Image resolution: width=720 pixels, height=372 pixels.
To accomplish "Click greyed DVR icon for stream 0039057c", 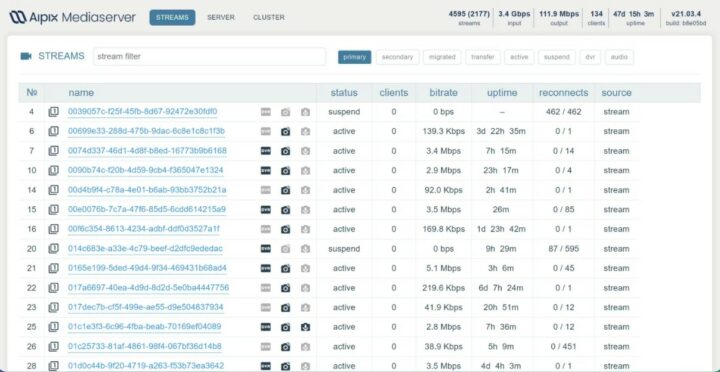I will (266, 112).
